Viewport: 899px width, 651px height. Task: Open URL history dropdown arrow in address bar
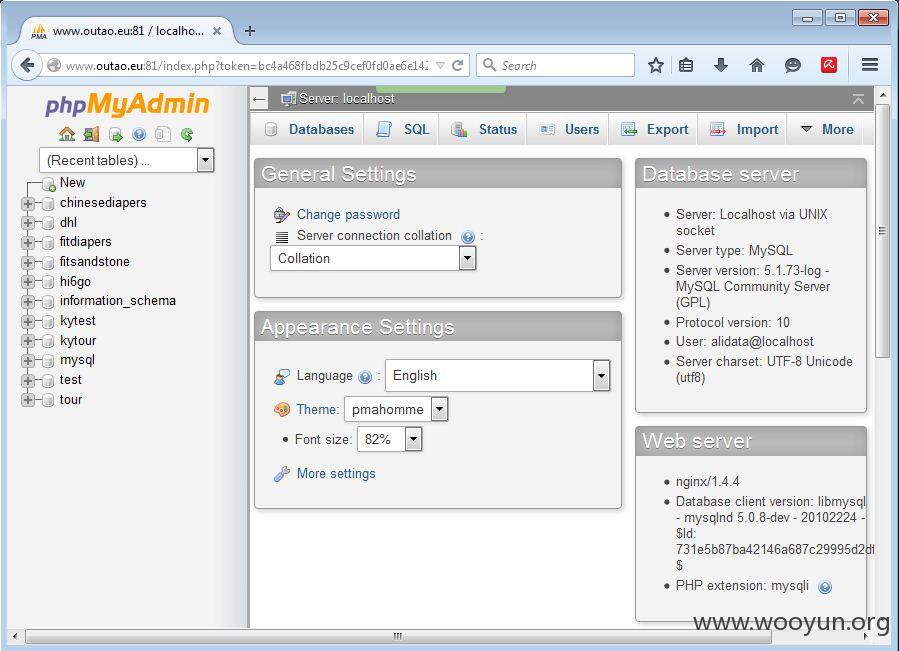click(440, 65)
